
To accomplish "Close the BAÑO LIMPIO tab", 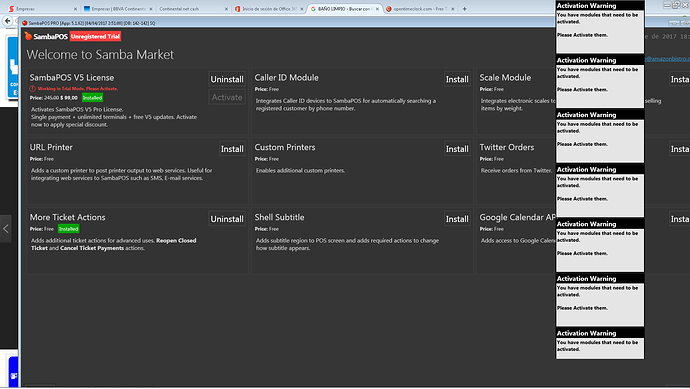I will point(377,9).
